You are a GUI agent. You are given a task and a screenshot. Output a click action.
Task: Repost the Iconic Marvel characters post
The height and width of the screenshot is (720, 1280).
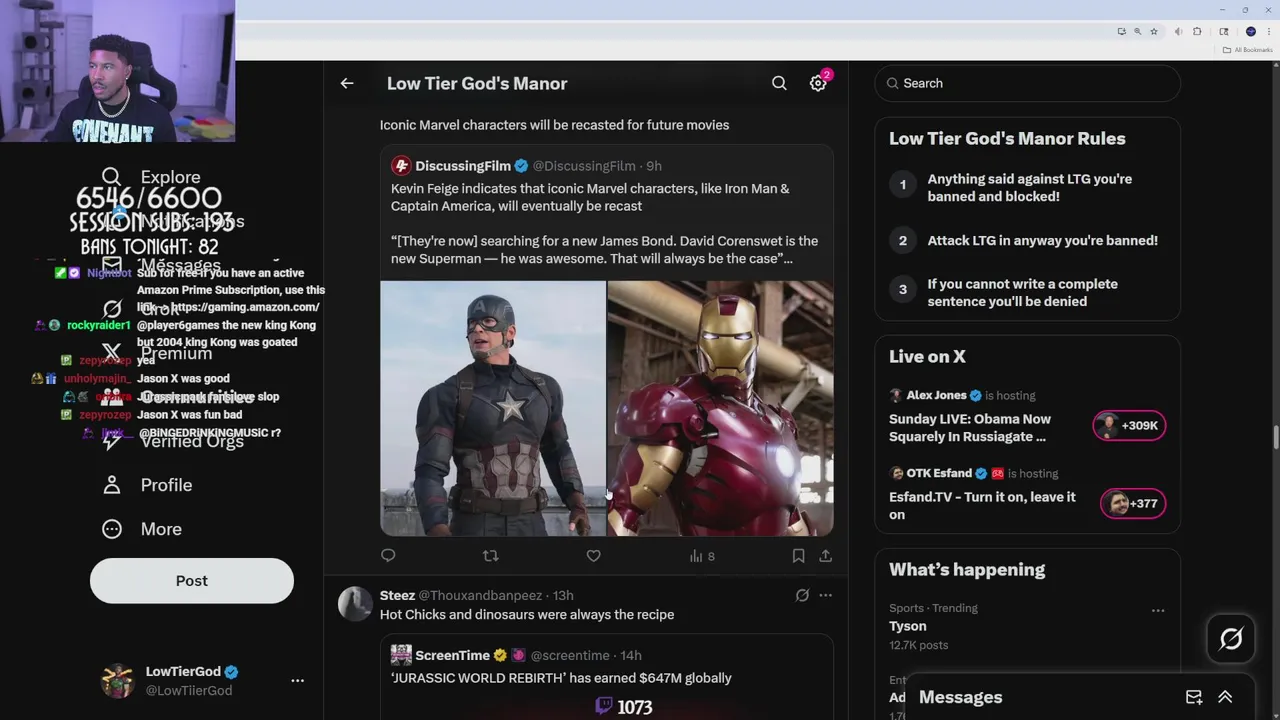[490, 556]
